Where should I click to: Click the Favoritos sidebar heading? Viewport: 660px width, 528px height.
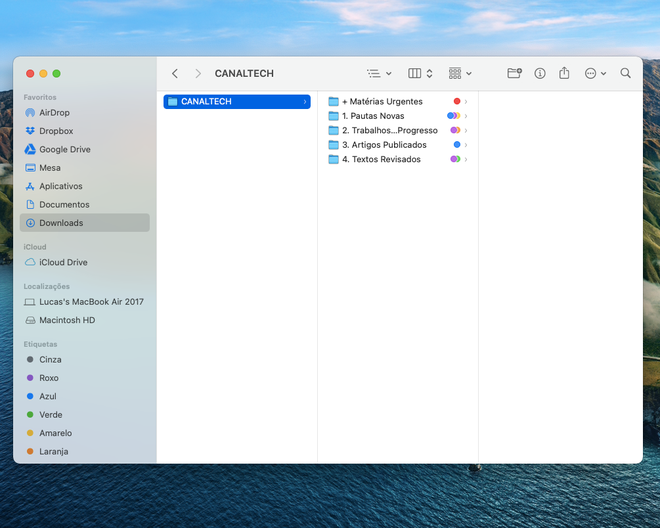[40, 97]
